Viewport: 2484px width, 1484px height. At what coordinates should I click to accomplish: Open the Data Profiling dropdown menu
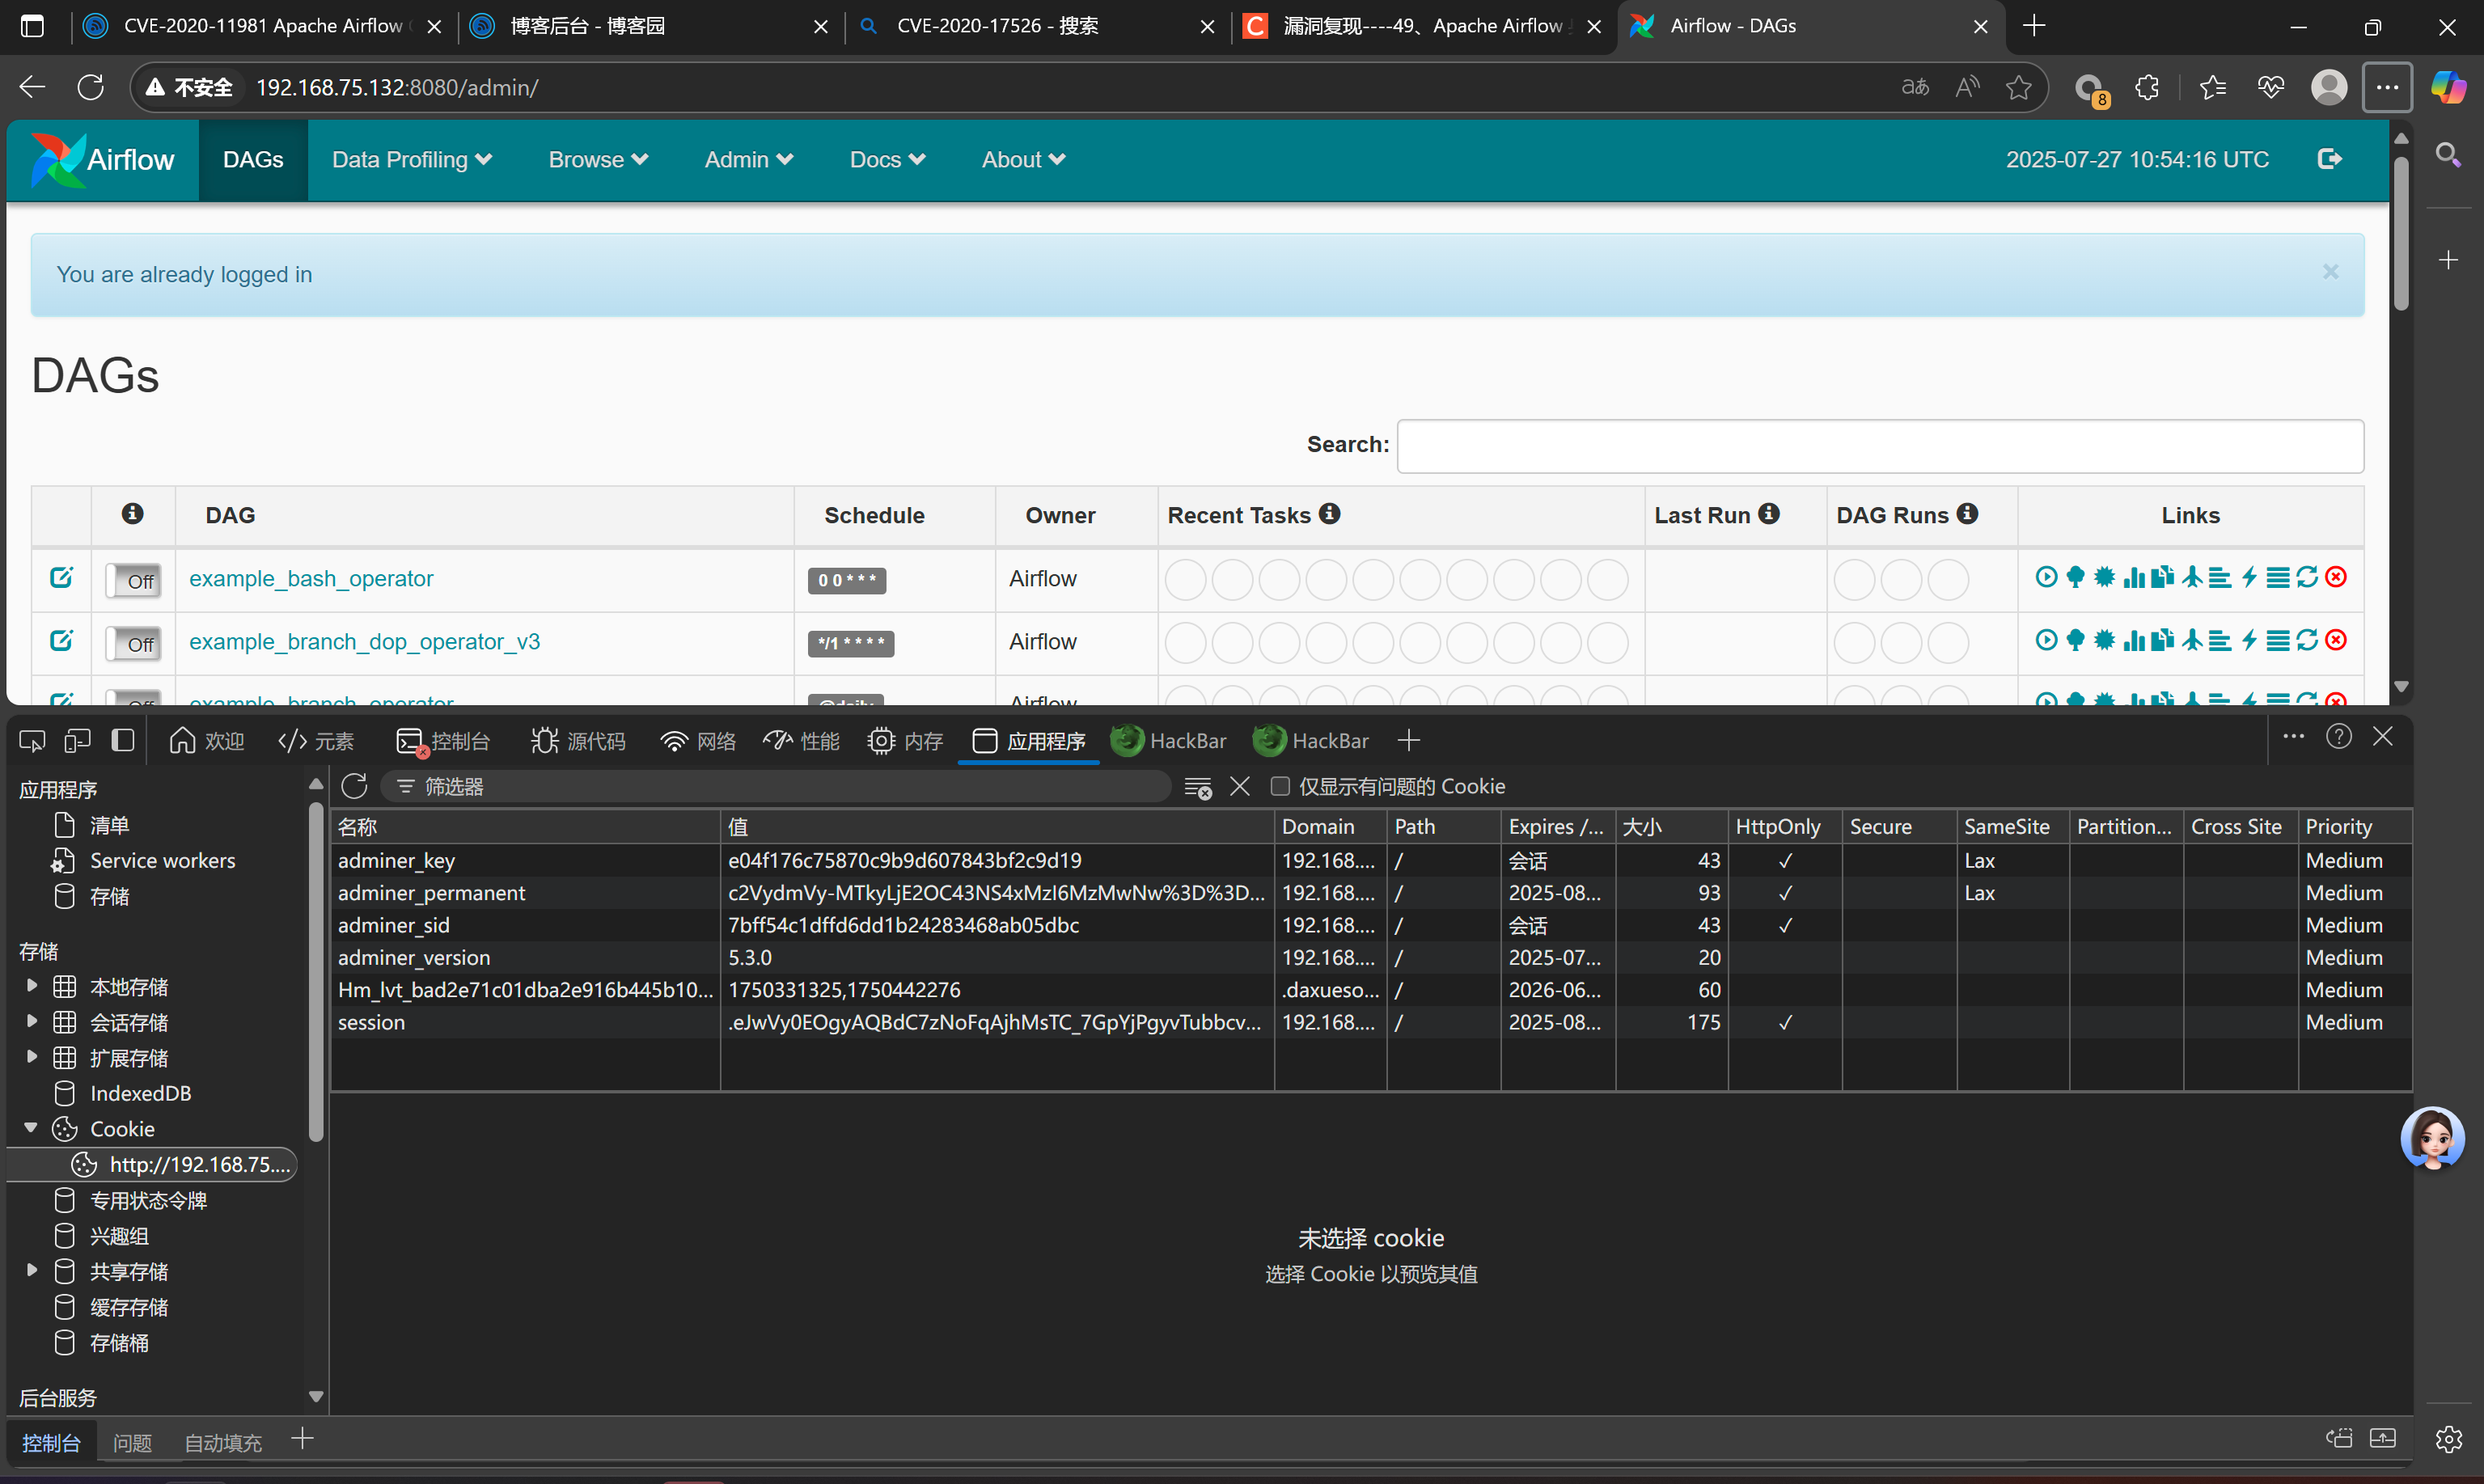click(x=411, y=160)
